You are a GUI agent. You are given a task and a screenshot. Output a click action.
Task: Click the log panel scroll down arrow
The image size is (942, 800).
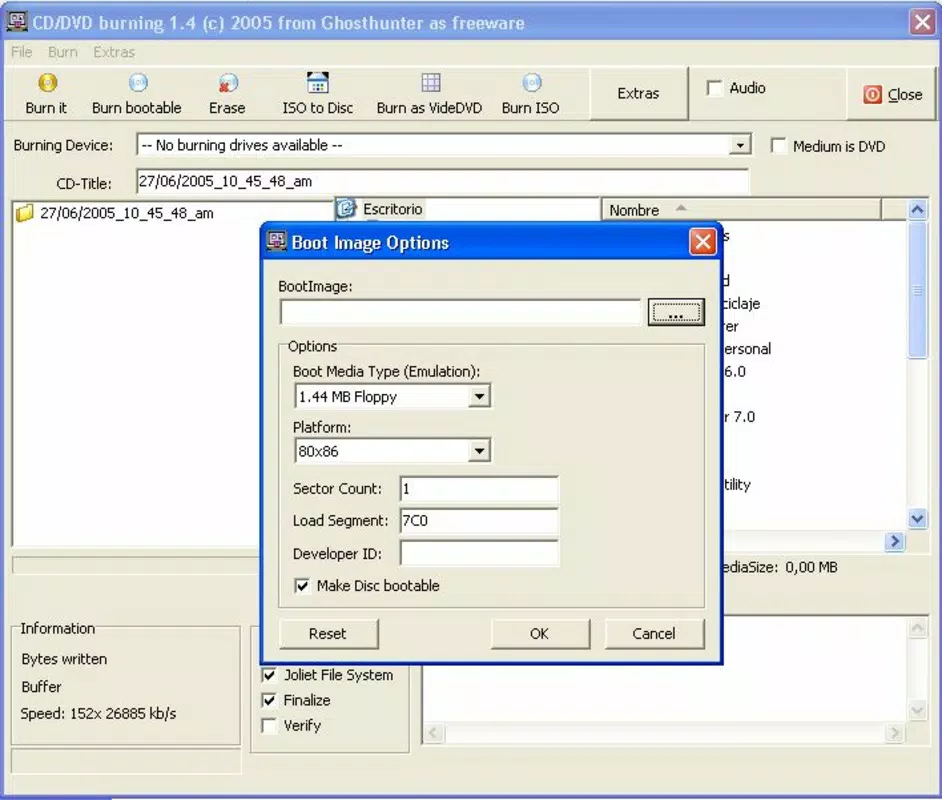[x=917, y=711]
